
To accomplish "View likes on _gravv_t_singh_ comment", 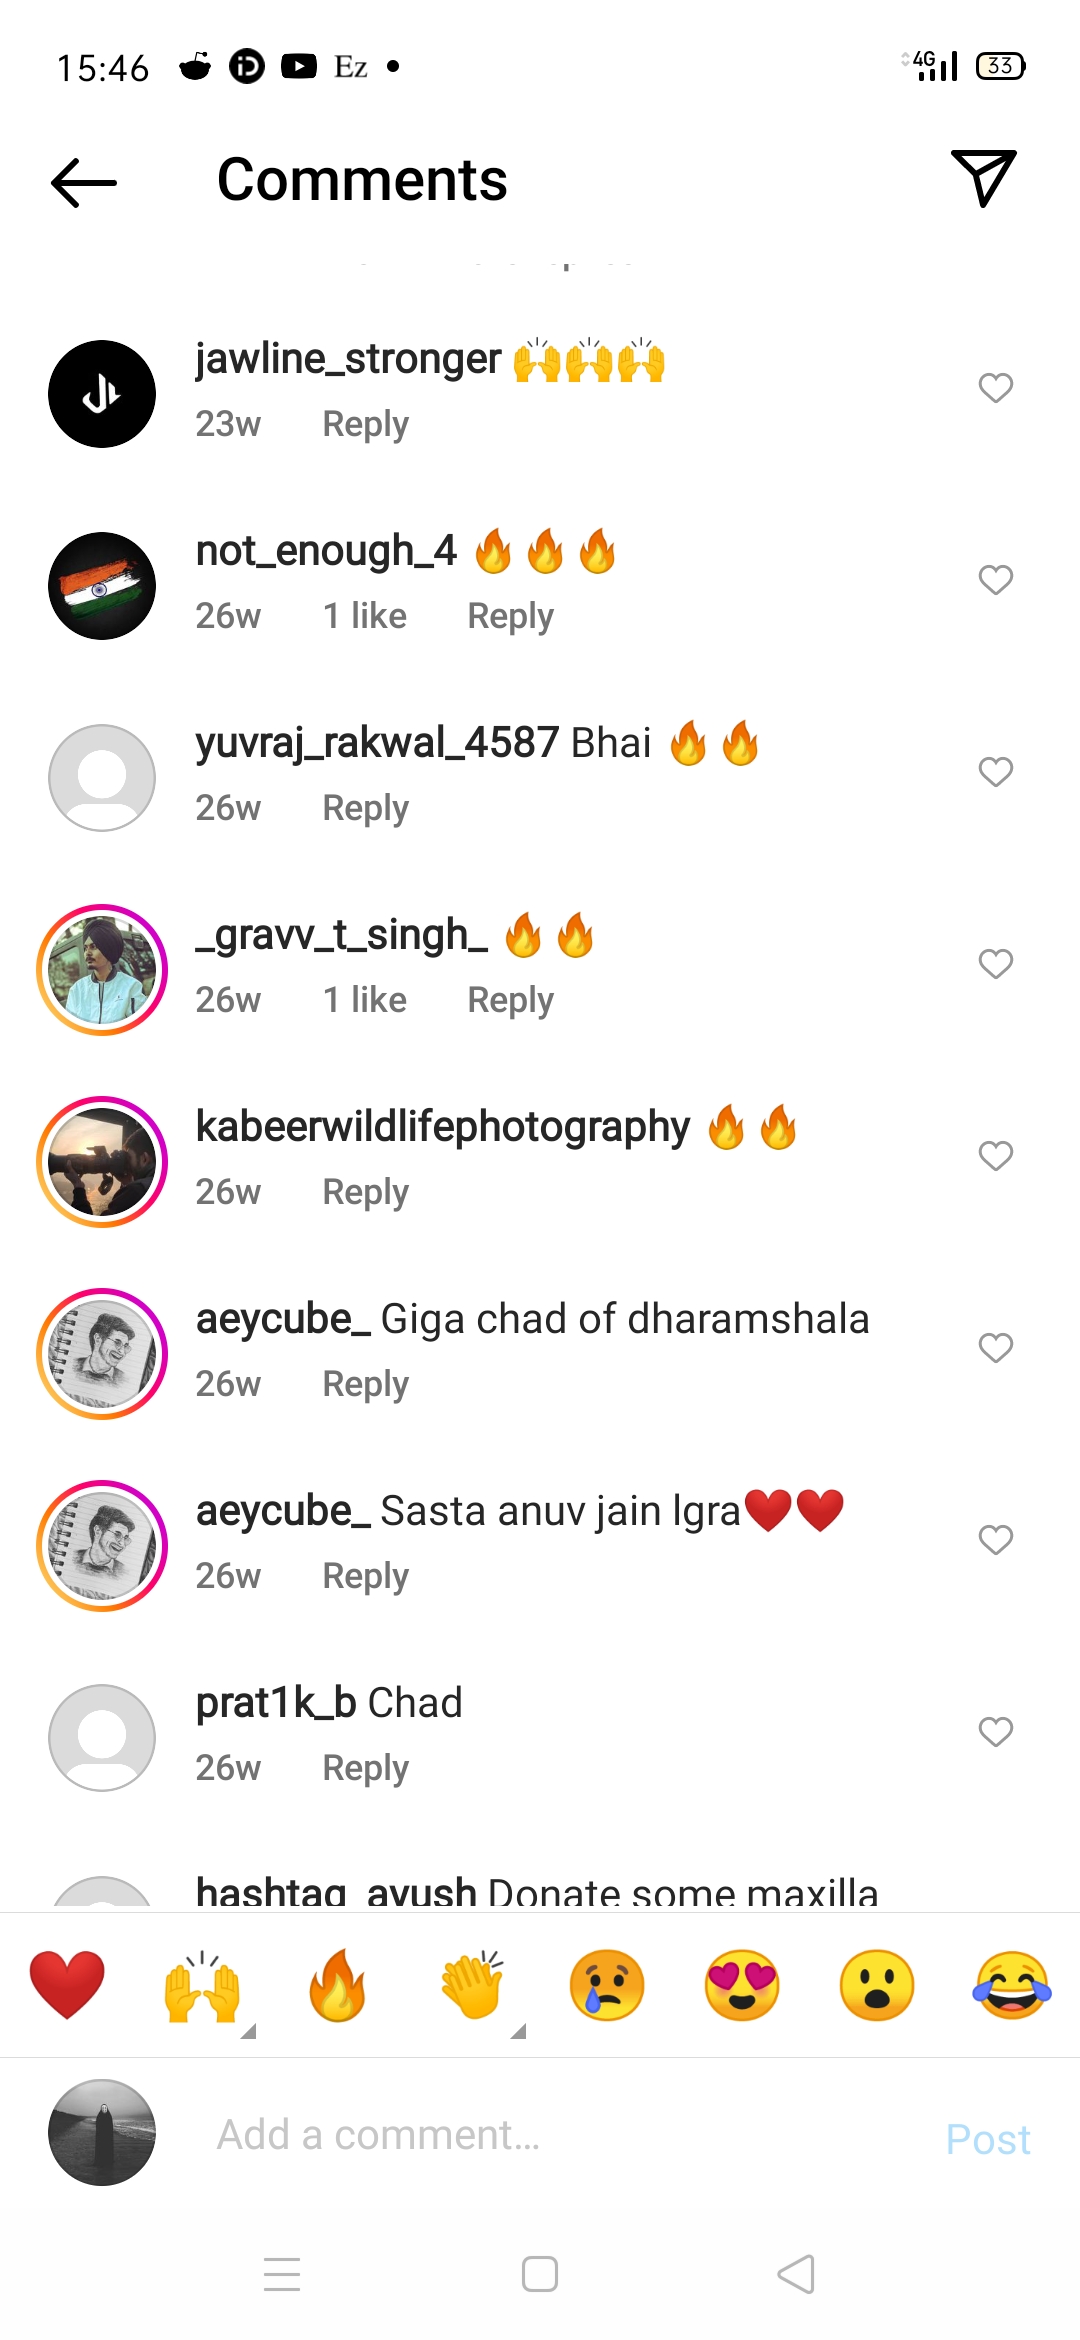I will pos(365,1000).
